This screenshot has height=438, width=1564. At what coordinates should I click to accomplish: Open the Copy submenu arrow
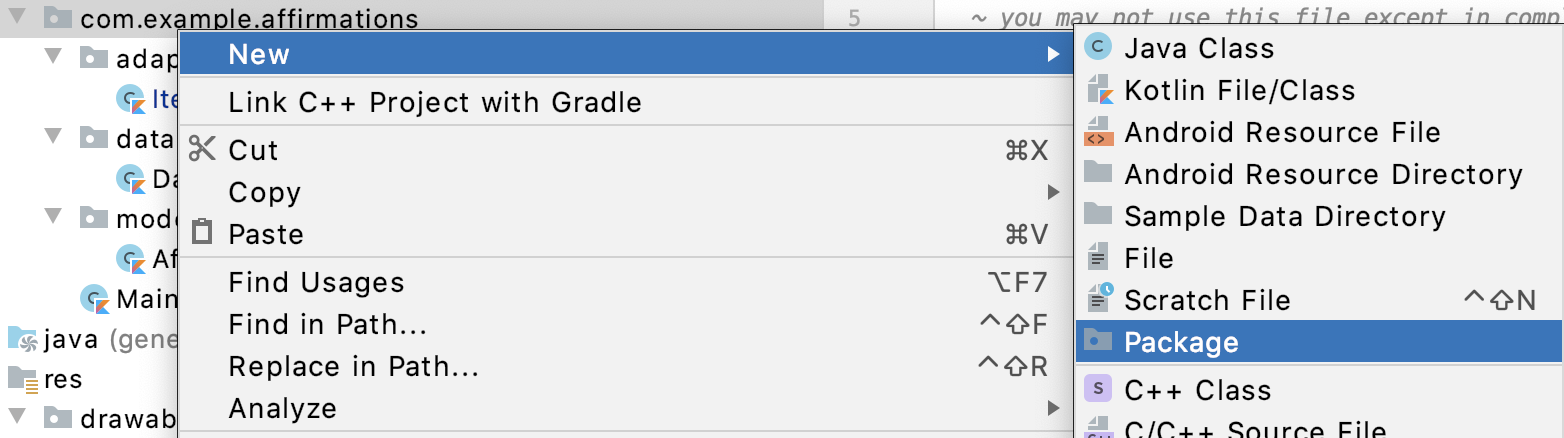point(1053,192)
